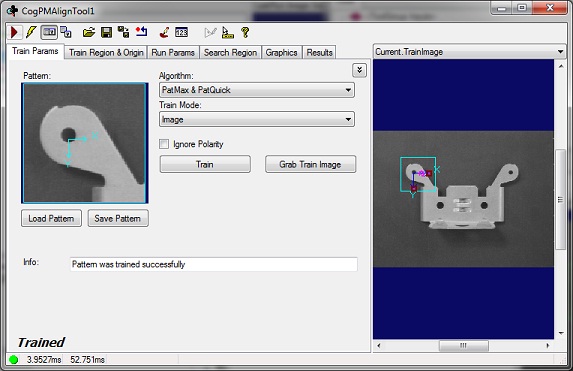Open the Run Params tab
This screenshot has height=371, width=573.
click(x=173, y=53)
